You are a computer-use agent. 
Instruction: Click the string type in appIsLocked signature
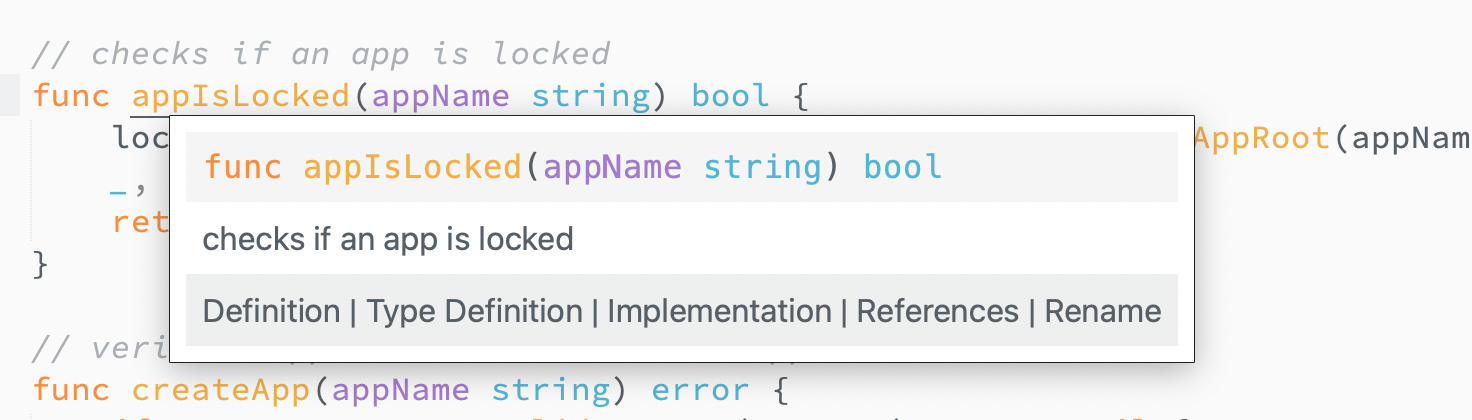coord(590,96)
